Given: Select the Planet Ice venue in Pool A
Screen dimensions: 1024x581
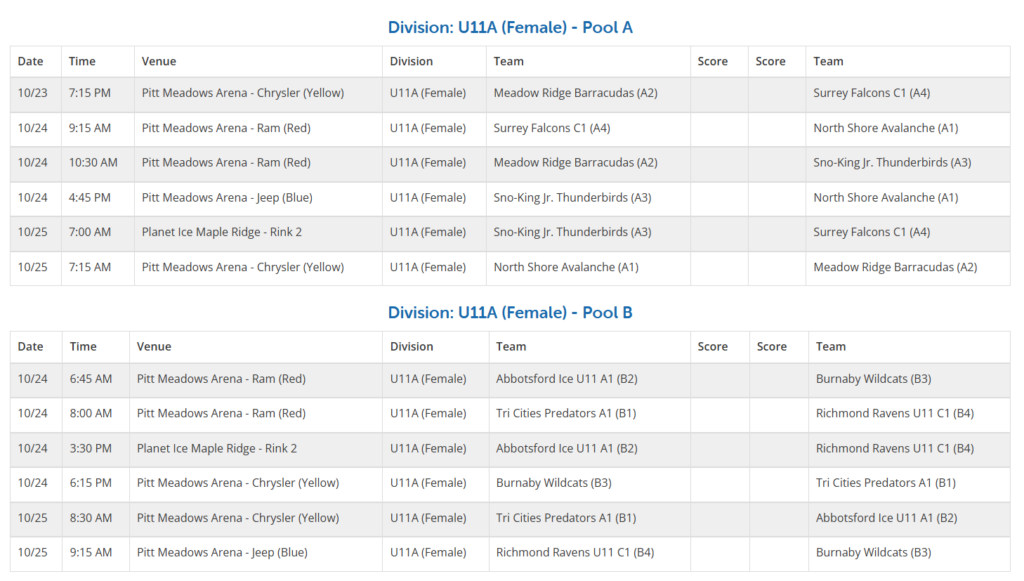Looking at the screenshot, I should click(221, 232).
